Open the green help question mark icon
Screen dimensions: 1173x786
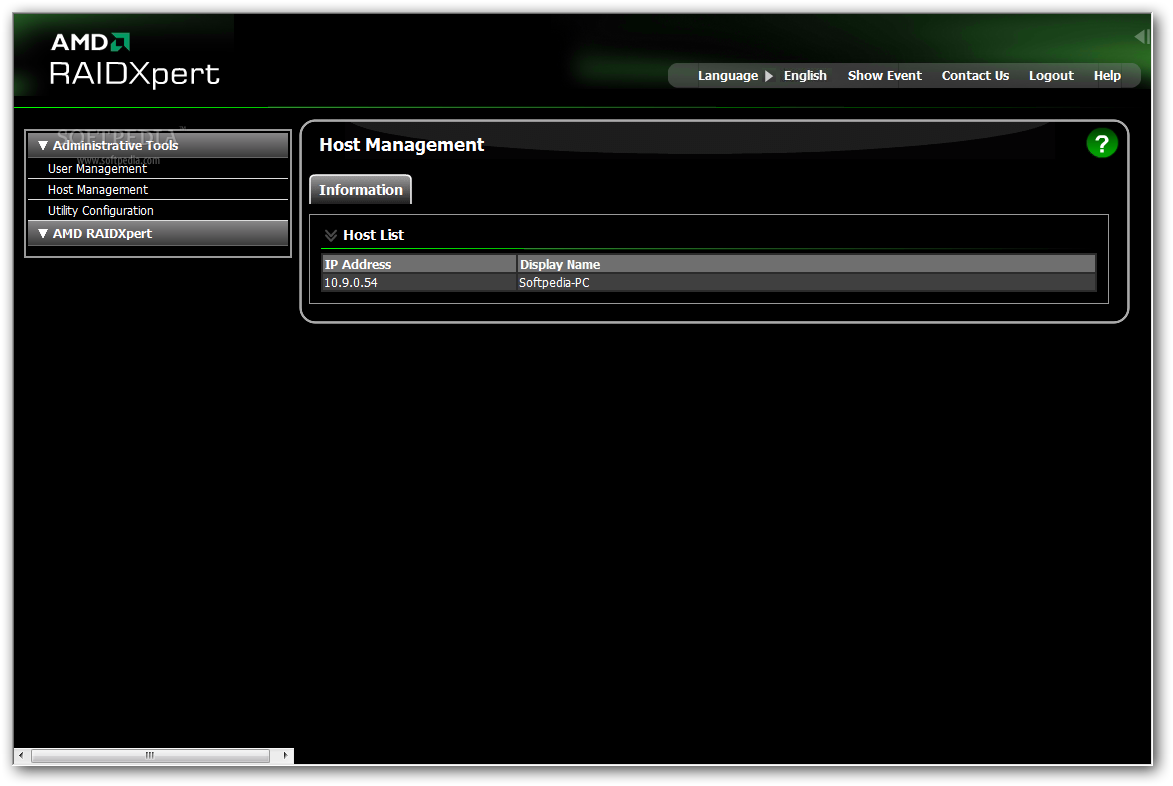pyautogui.click(x=1101, y=144)
